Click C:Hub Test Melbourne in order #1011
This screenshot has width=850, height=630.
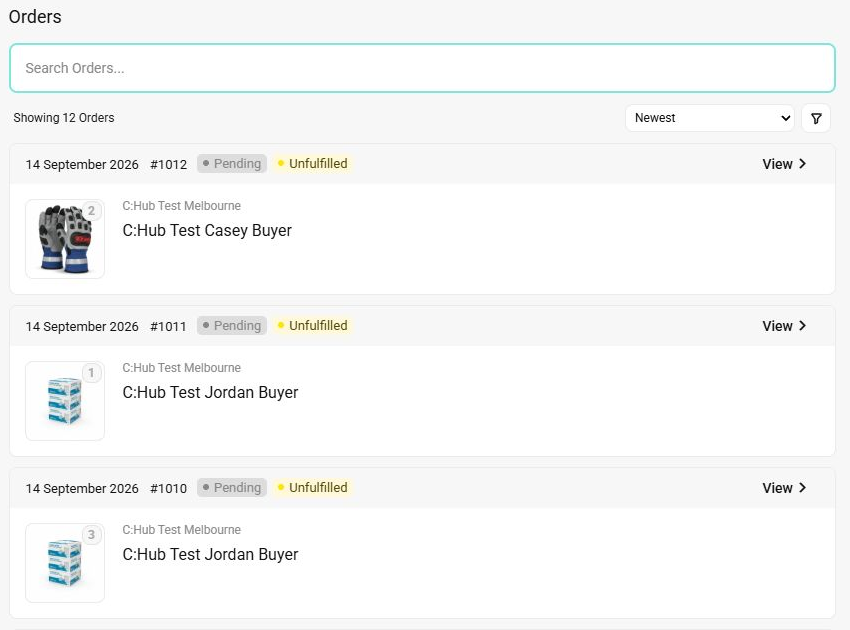click(x=182, y=368)
